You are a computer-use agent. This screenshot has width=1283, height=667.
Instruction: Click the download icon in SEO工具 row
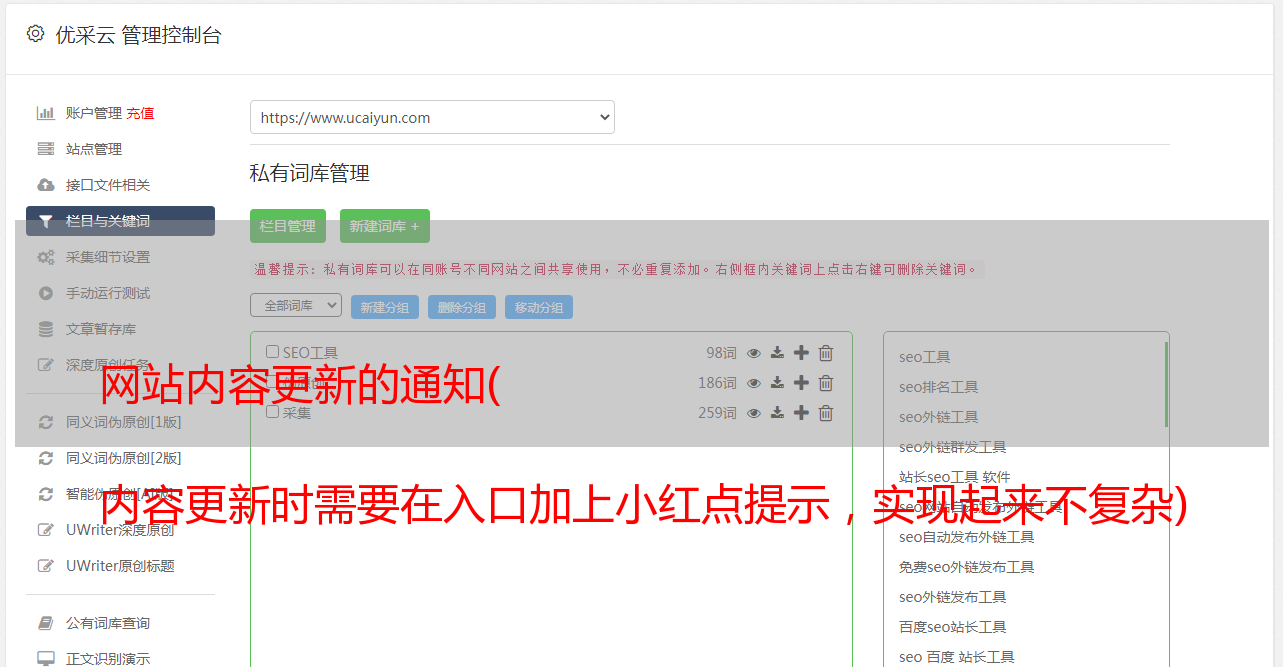778,353
